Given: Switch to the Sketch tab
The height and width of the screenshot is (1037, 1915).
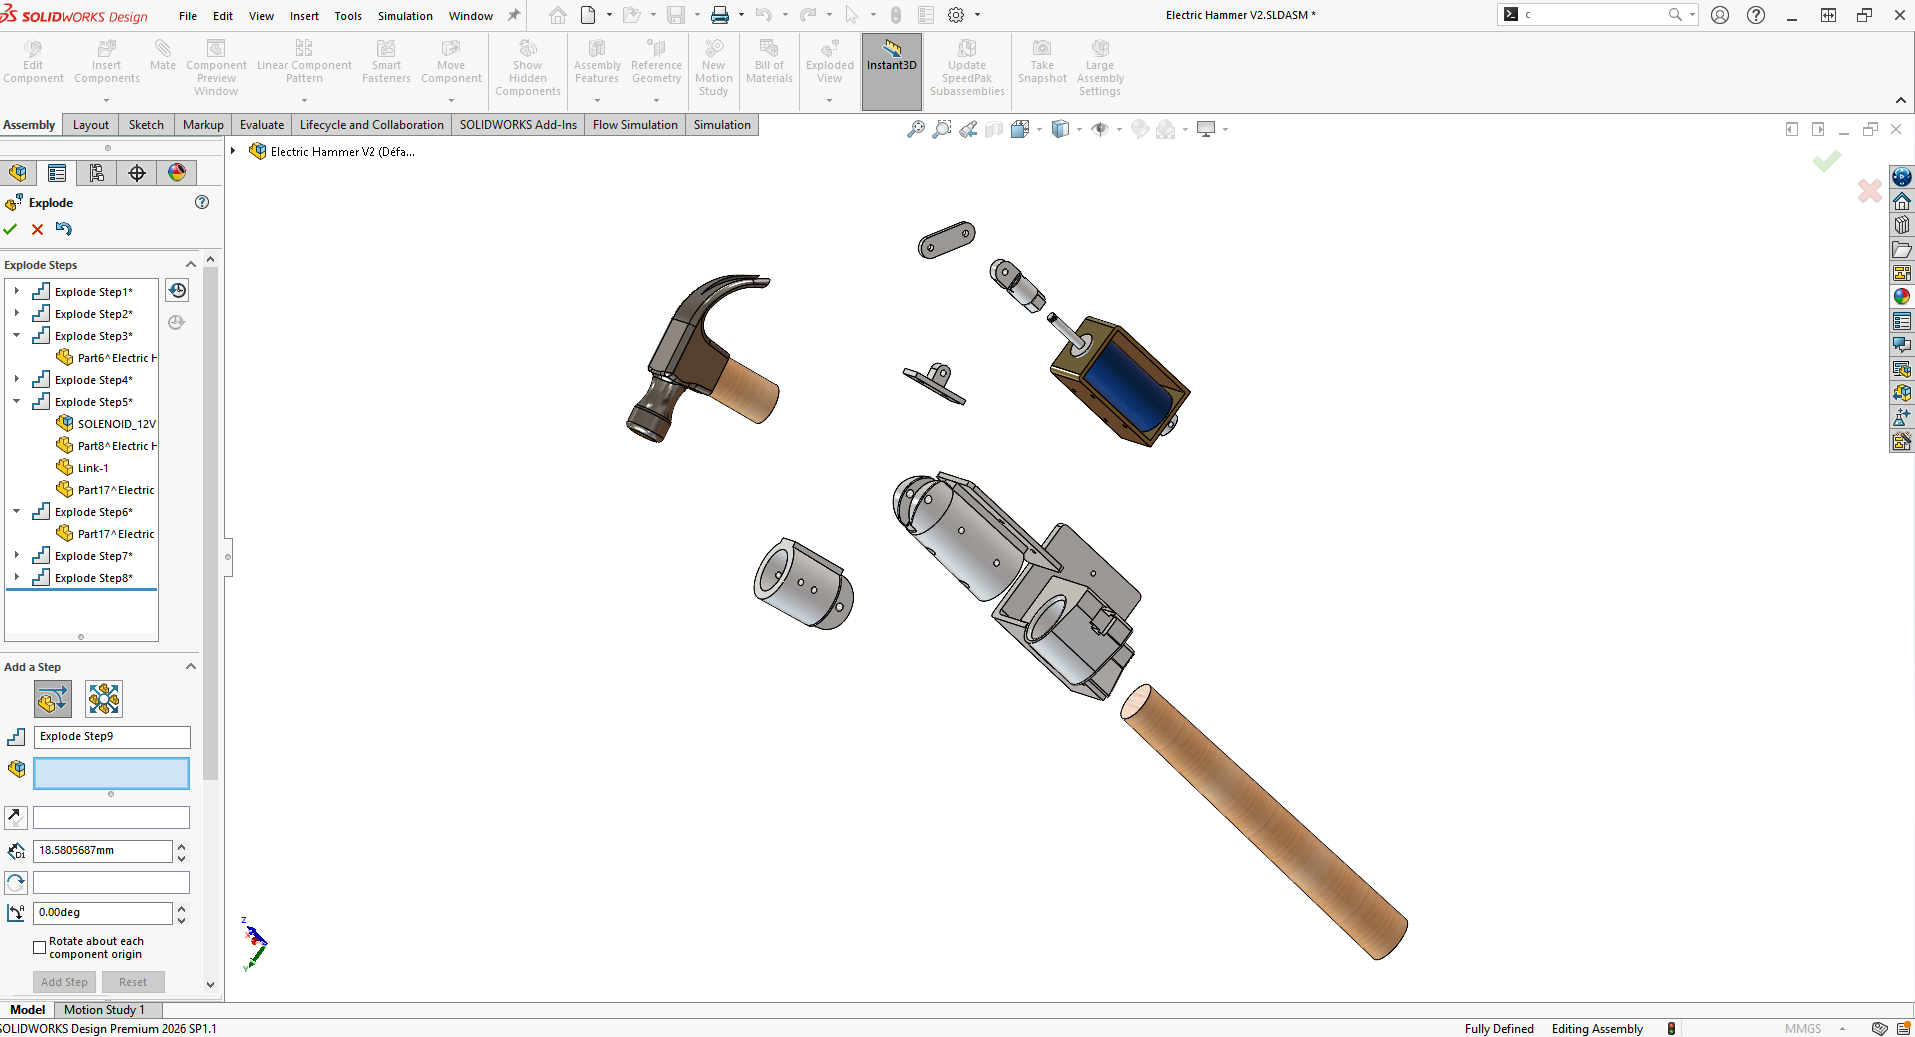Looking at the screenshot, I should pos(146,125).
